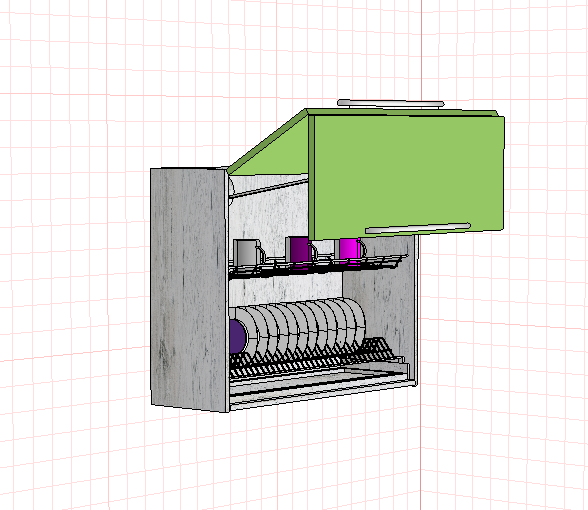Pick the gray mug on upper rack

click(x=248, y=252)
